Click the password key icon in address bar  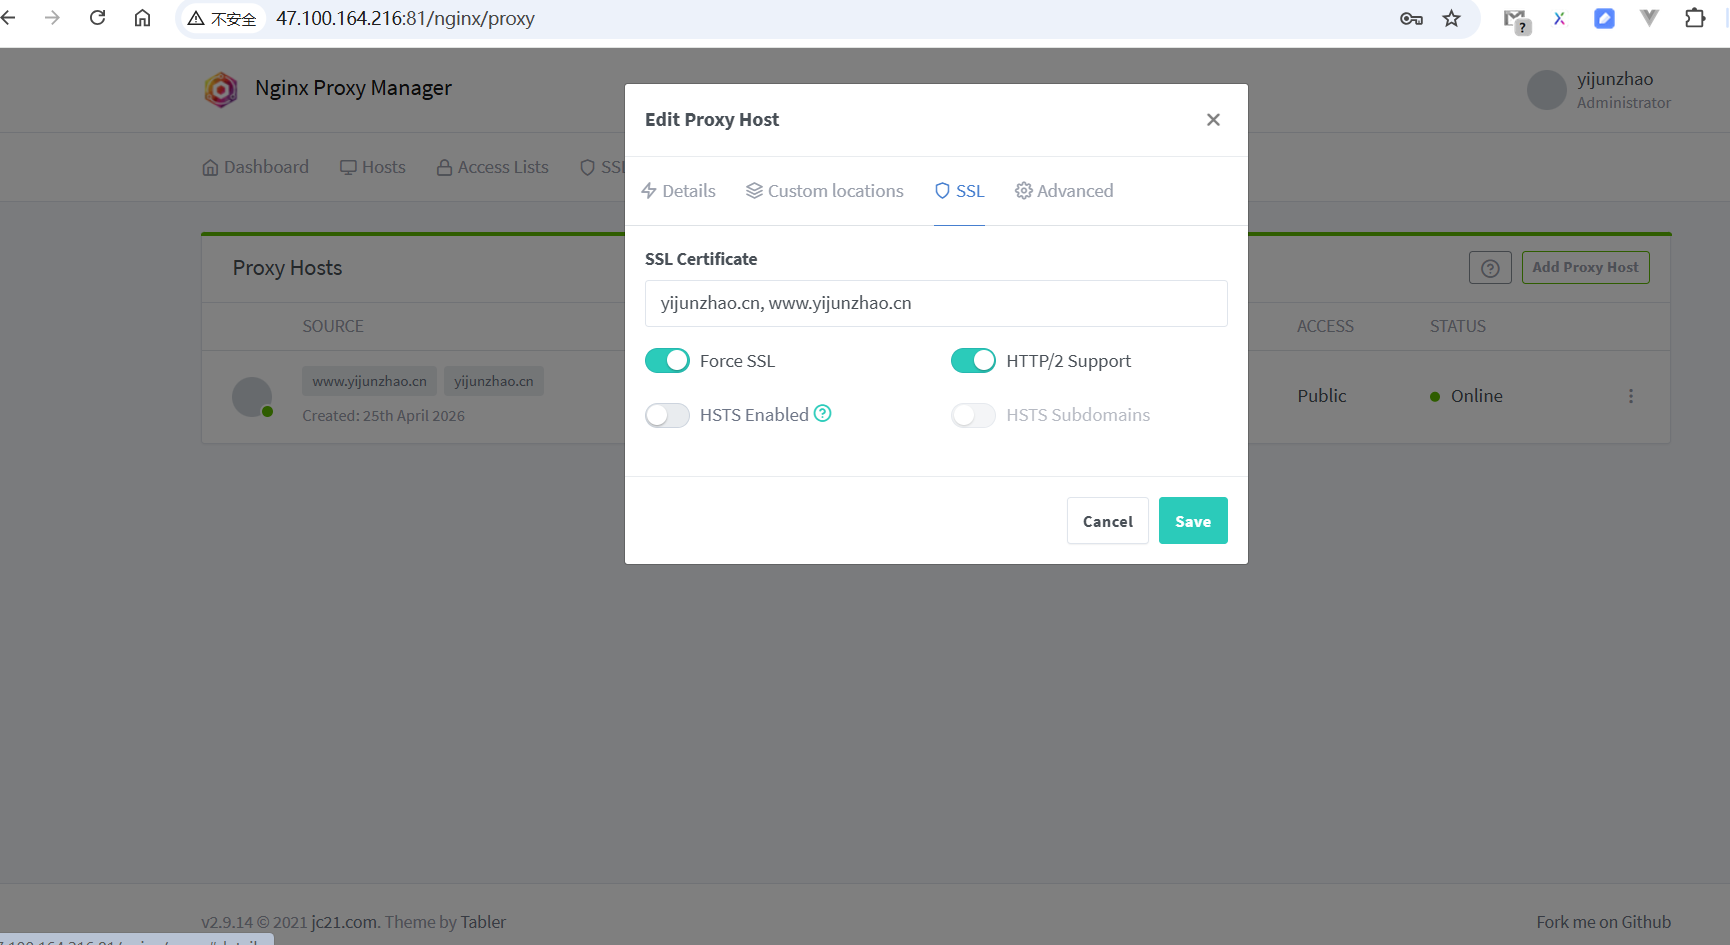point(1411,18)
